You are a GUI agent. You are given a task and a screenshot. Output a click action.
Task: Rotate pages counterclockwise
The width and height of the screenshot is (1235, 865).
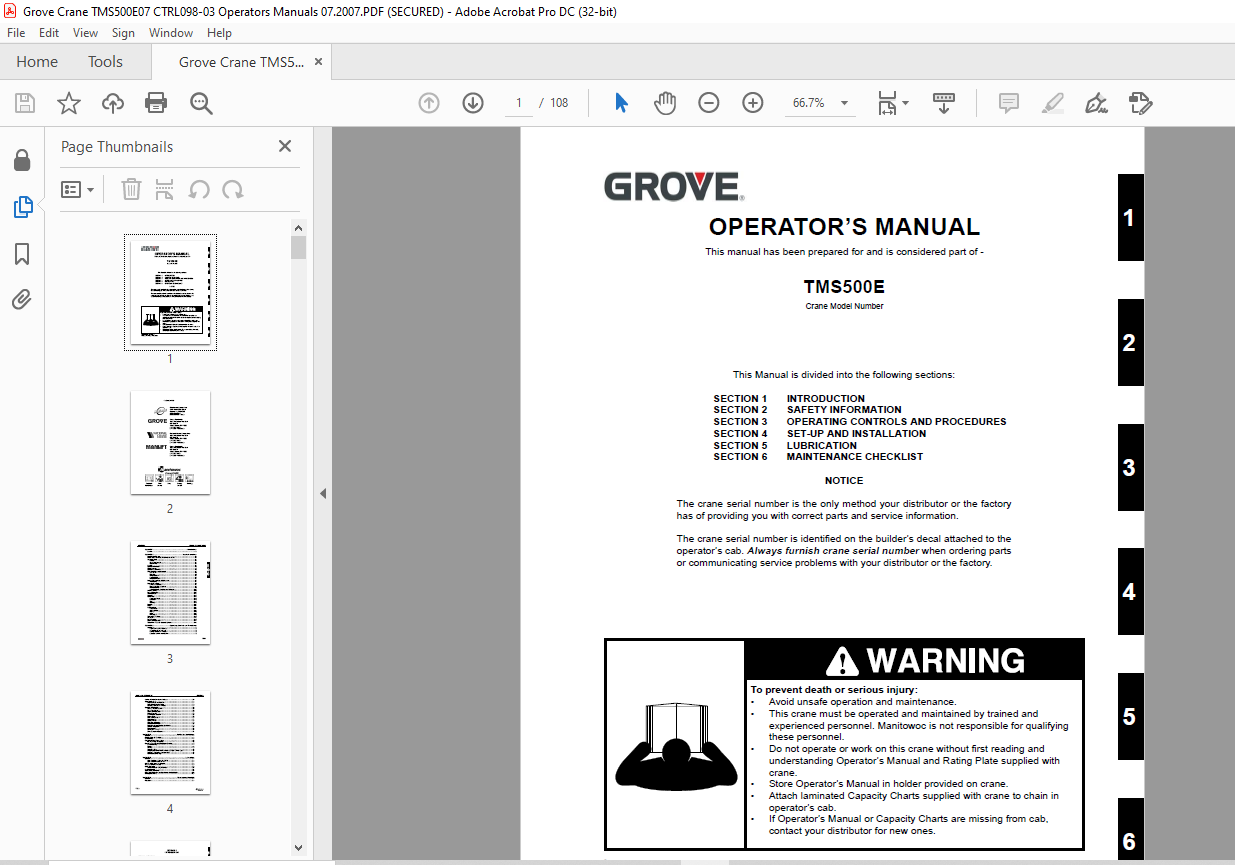point(199,189)
